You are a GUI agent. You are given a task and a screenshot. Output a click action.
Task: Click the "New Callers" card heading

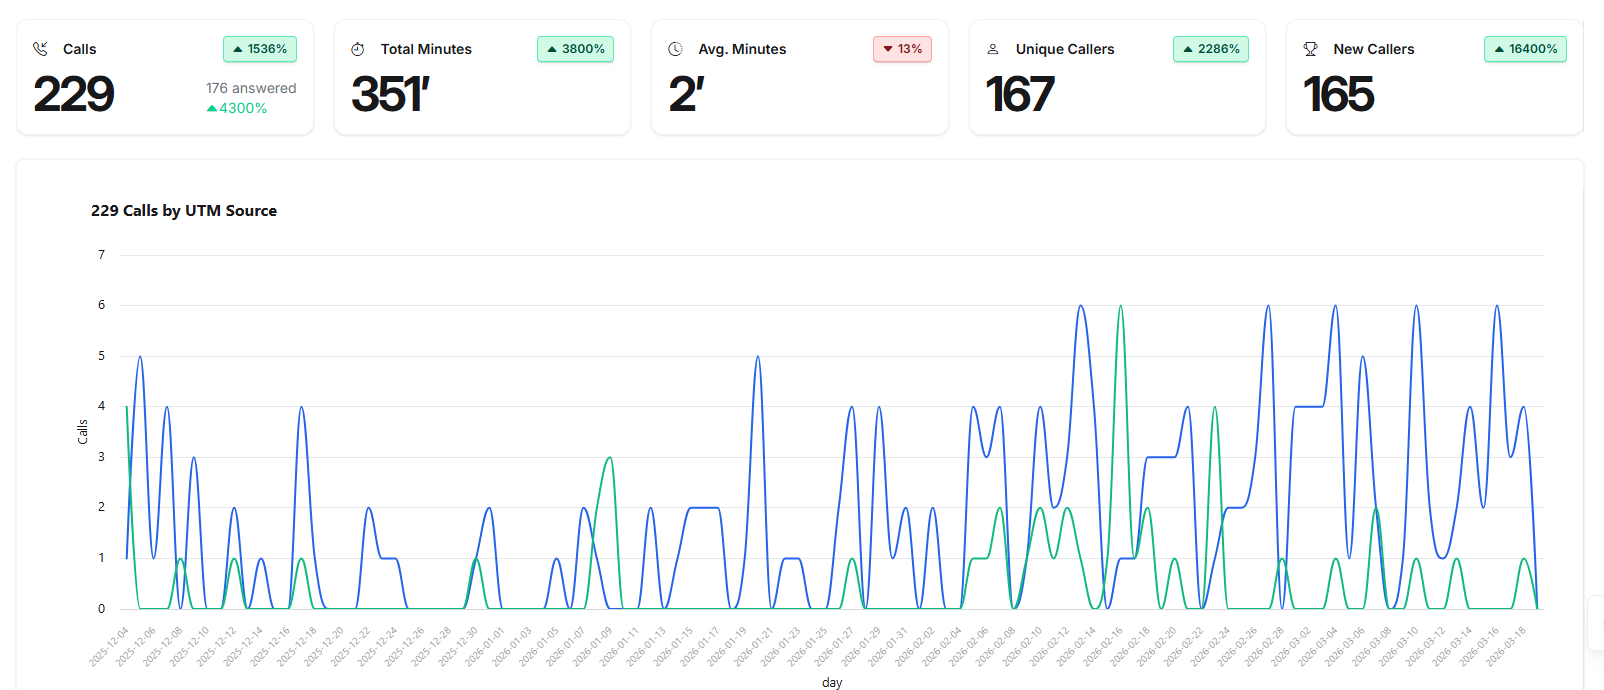[1374, 49]
